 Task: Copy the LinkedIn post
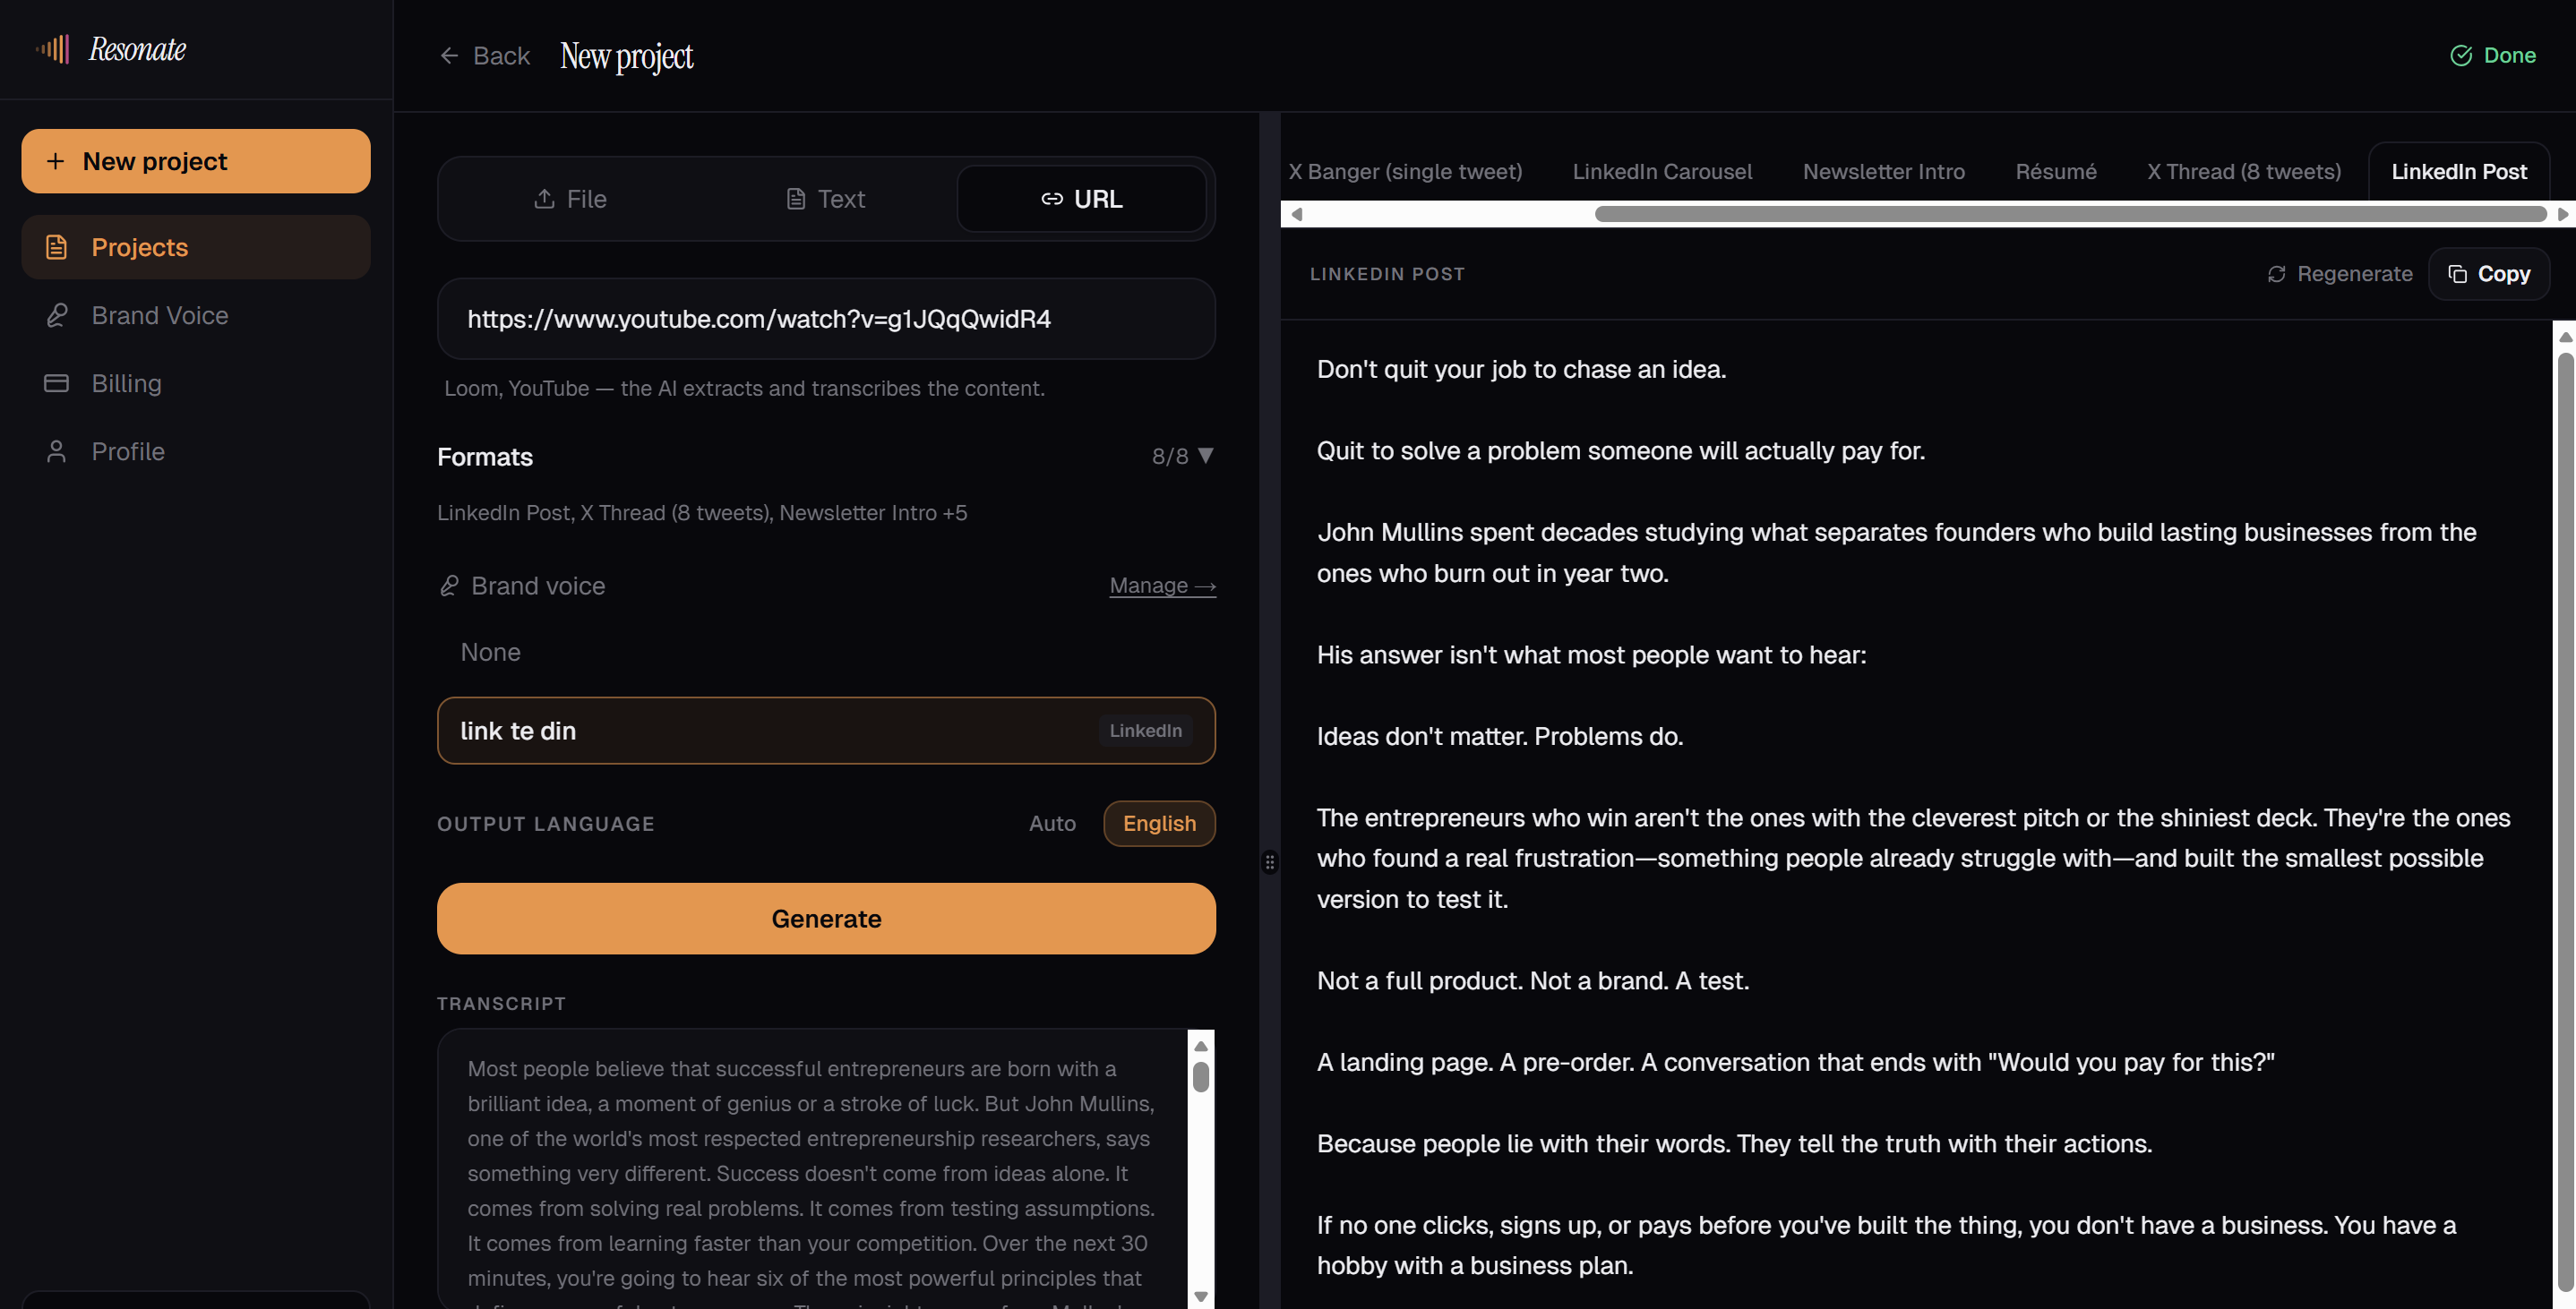pos(2489,274)
